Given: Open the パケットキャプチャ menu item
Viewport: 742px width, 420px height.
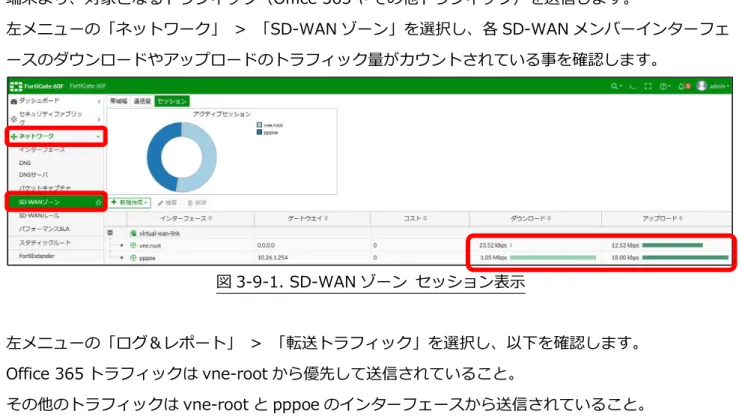Looking at the screenshot, I should click(45, 188).
